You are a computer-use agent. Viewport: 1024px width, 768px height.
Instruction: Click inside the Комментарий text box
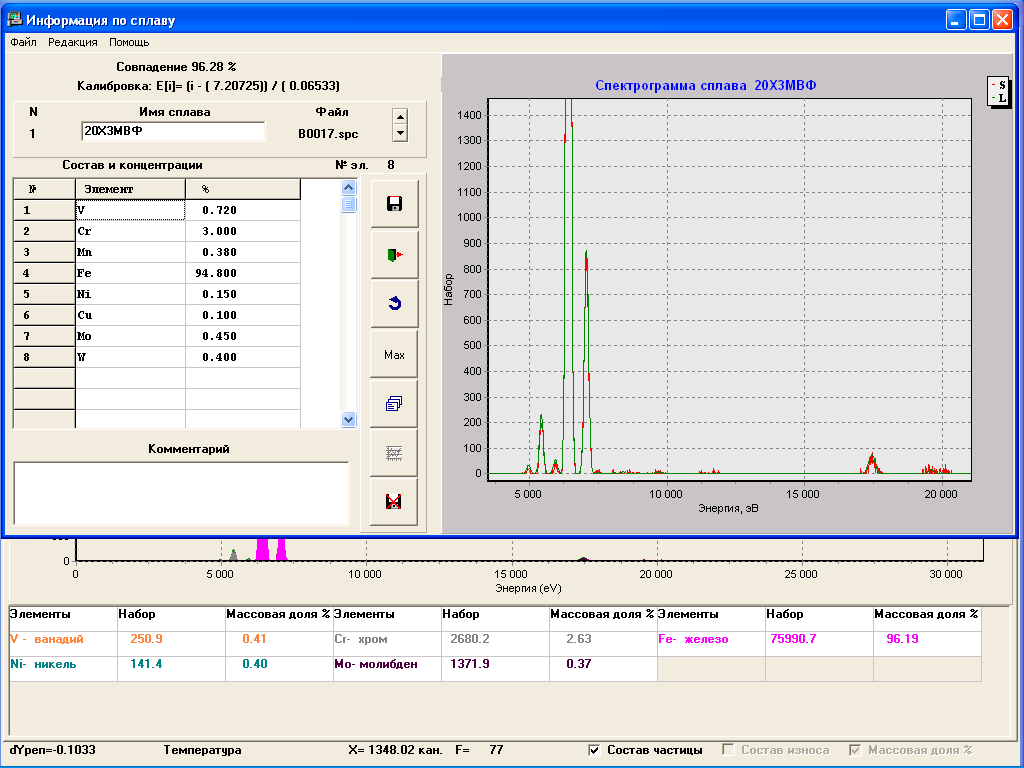[x=180, y=492]
